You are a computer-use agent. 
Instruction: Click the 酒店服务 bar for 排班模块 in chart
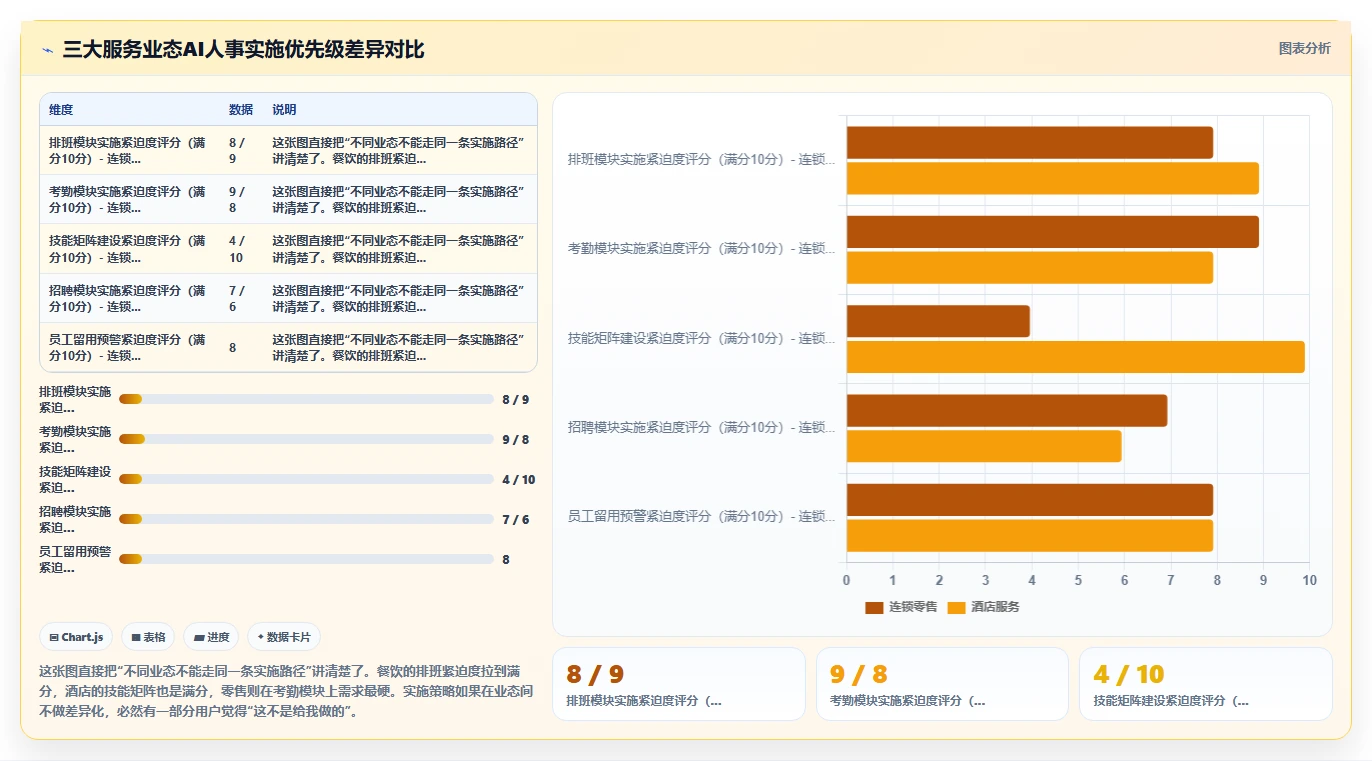click(1053, 178)
